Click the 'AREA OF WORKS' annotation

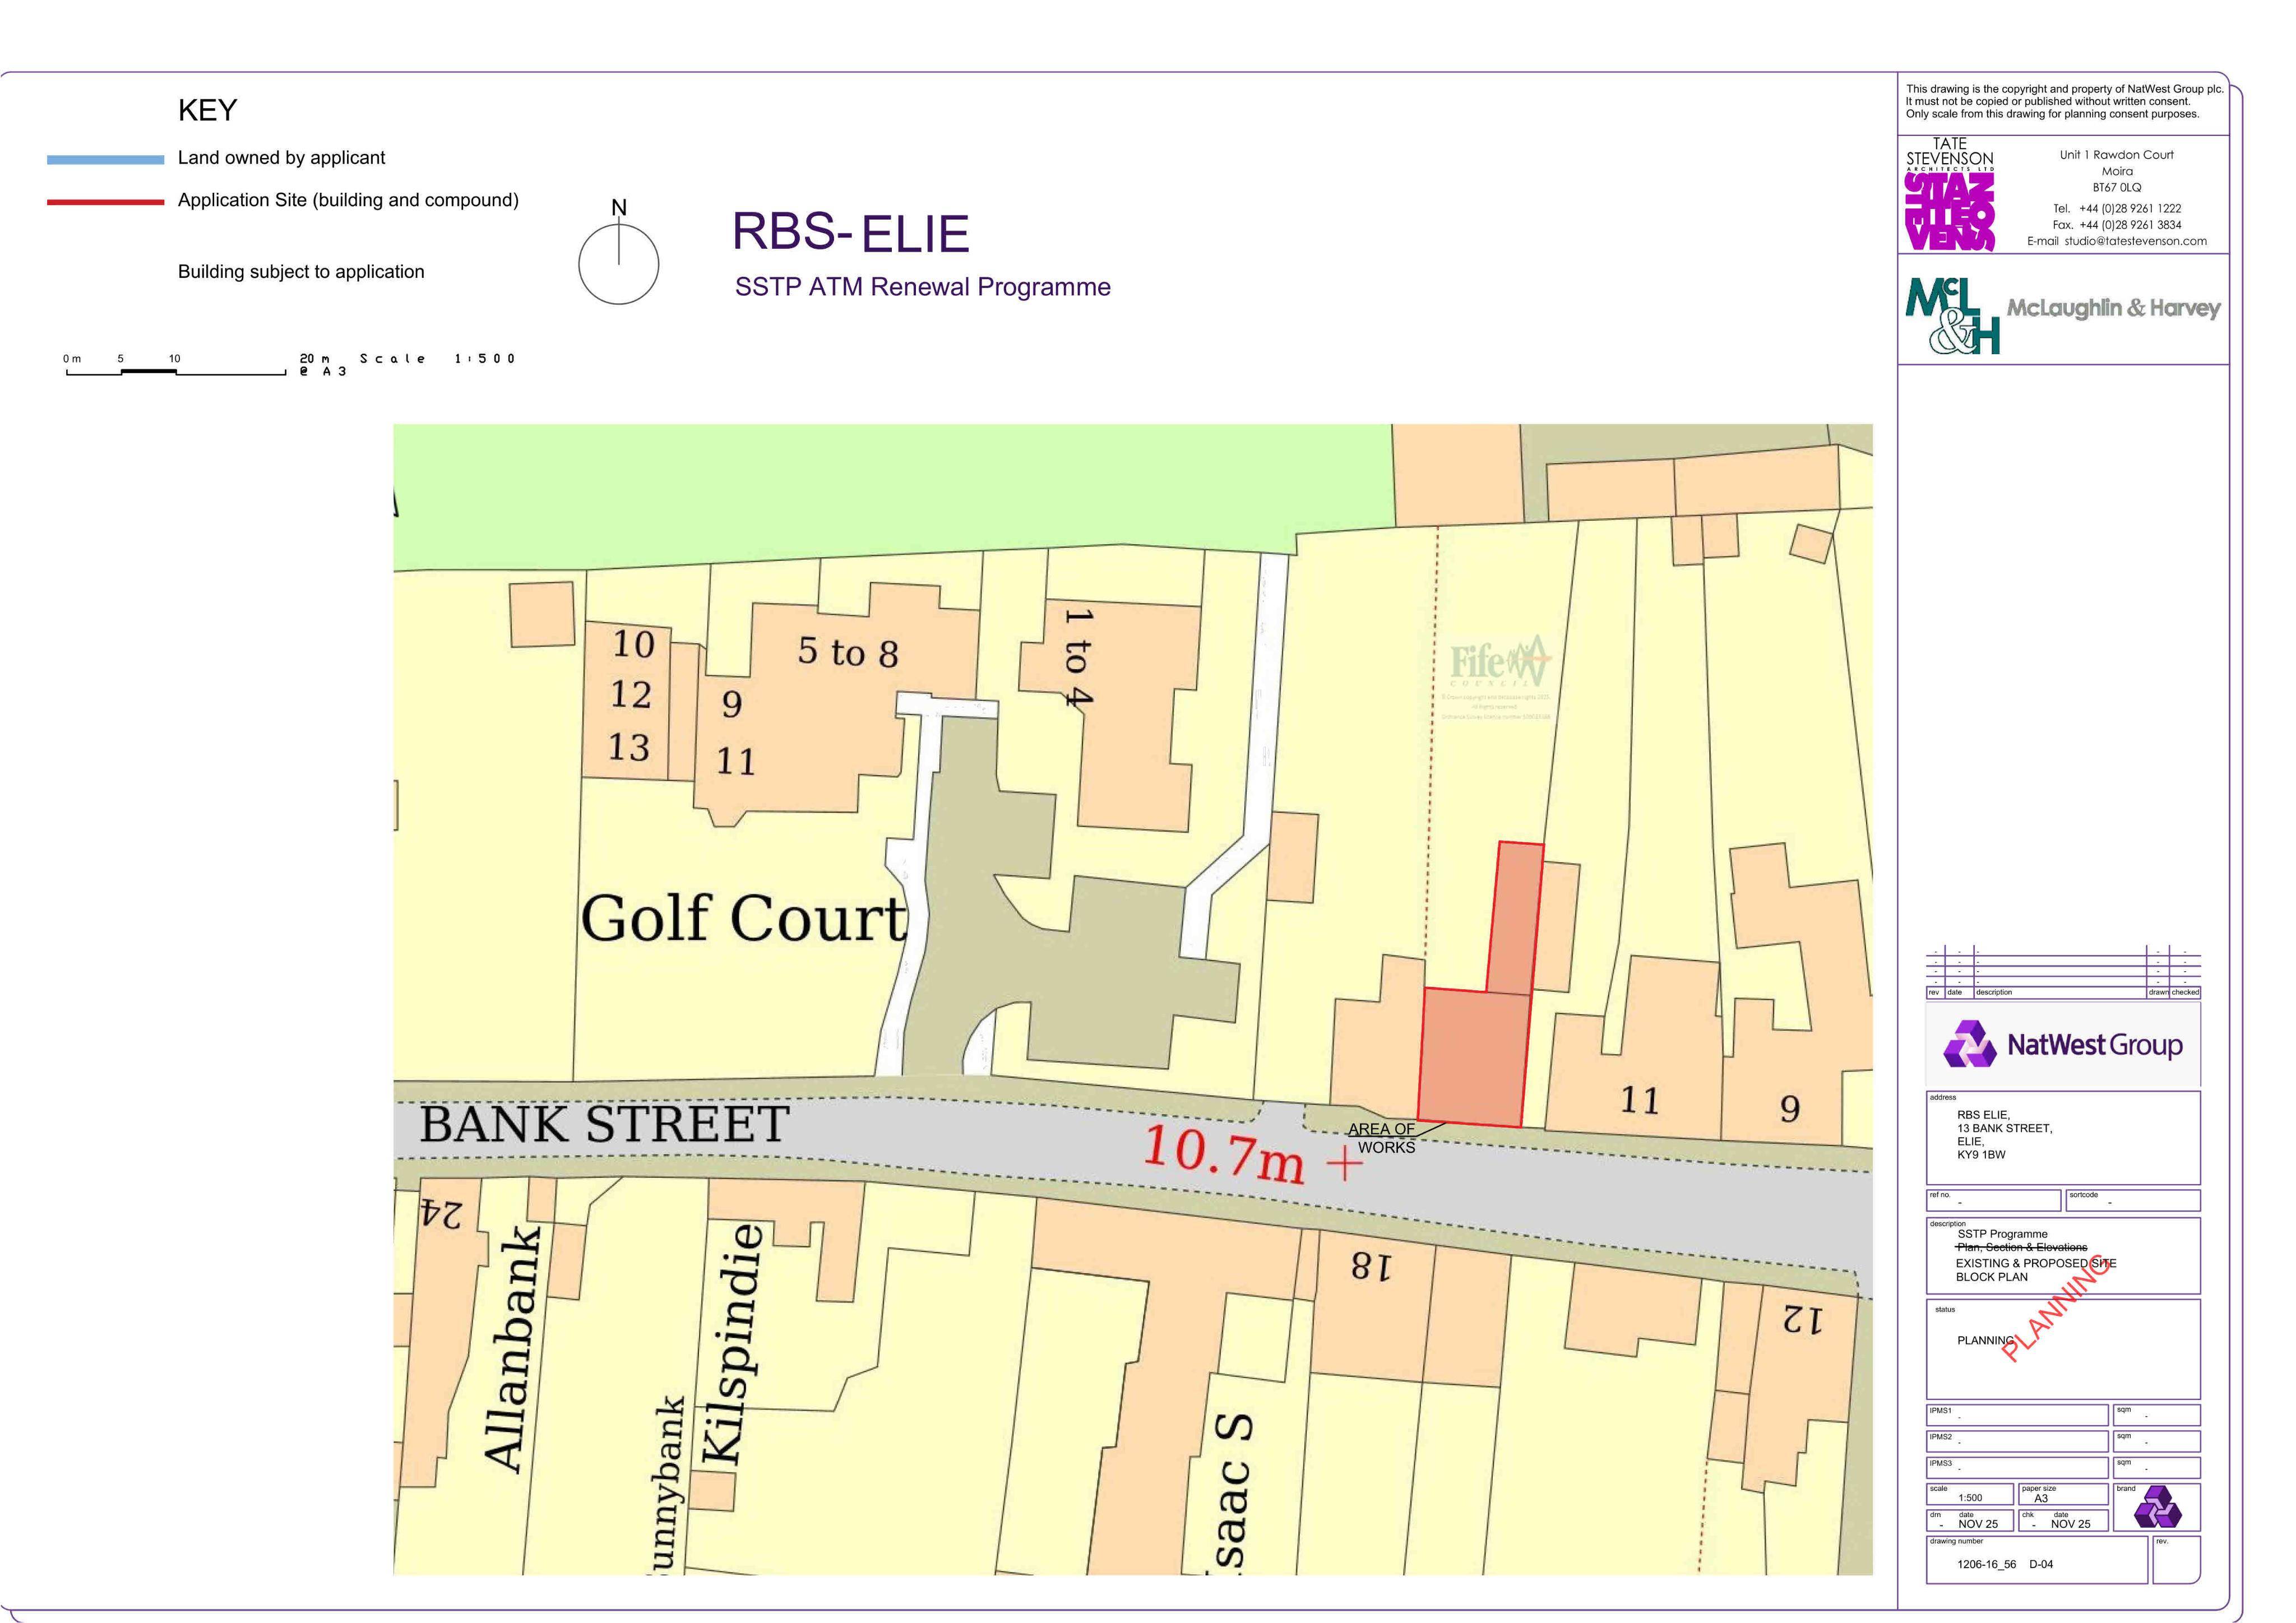pos(1384,1138)
